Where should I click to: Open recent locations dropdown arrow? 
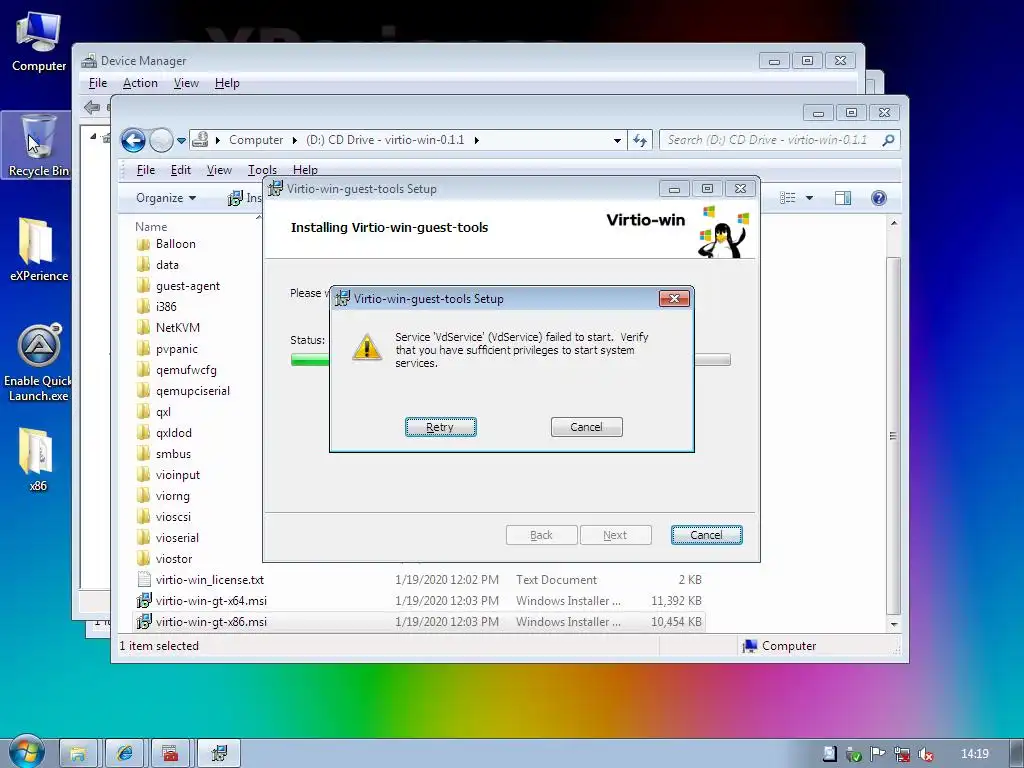[x=181, y=140]
